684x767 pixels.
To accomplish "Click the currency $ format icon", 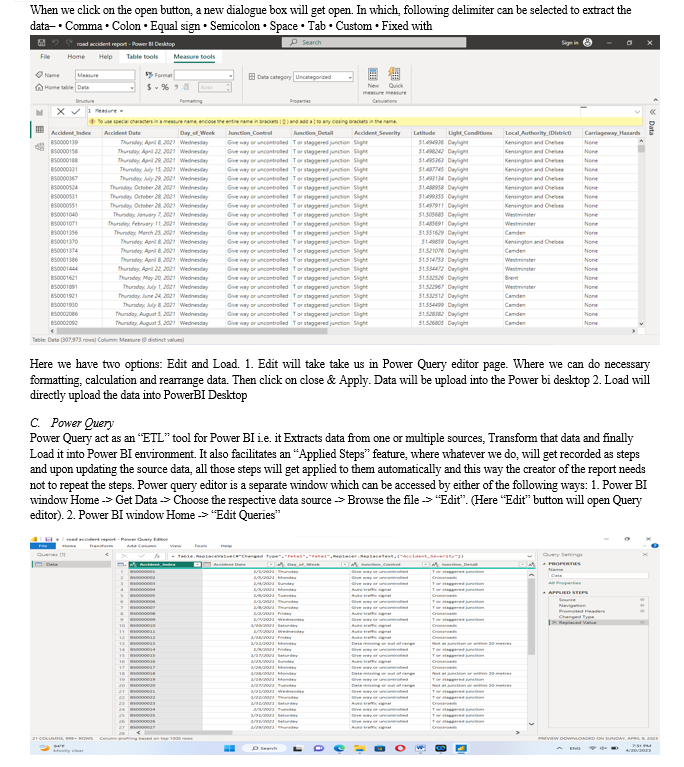I will (x=149, y=87).
